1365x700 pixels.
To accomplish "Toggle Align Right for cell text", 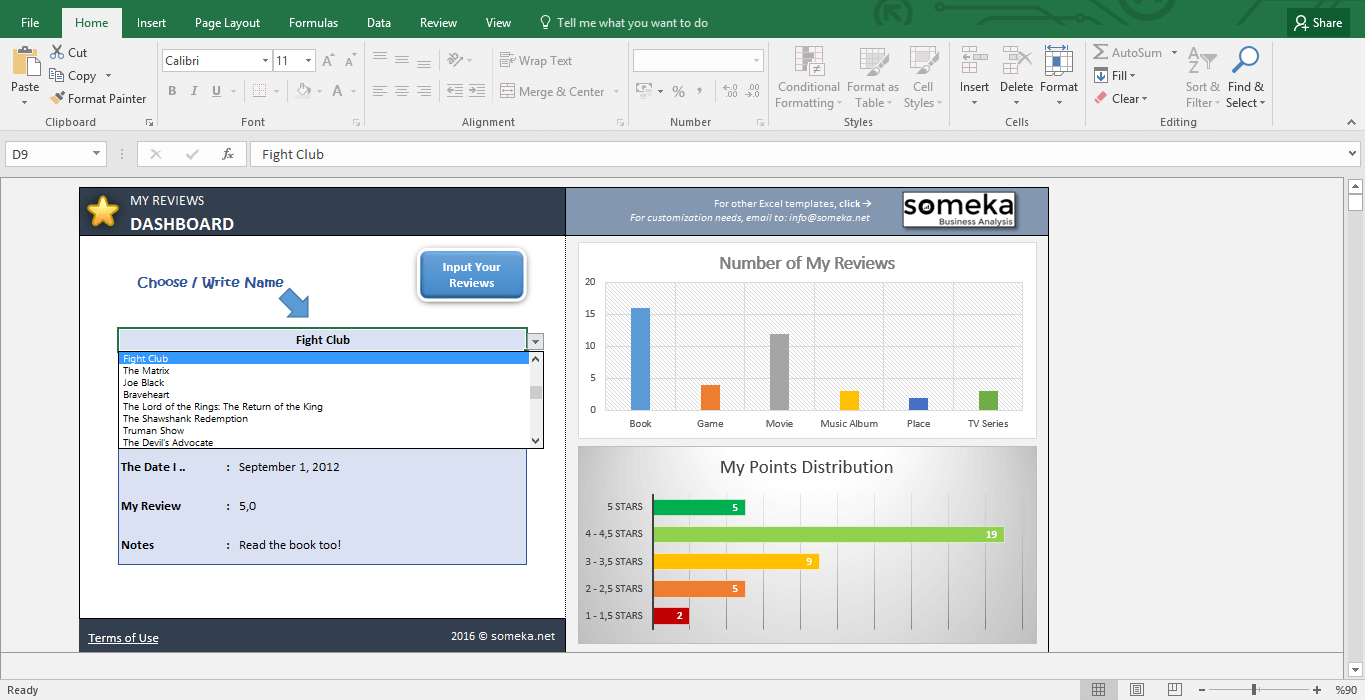I will click(424, 91).
